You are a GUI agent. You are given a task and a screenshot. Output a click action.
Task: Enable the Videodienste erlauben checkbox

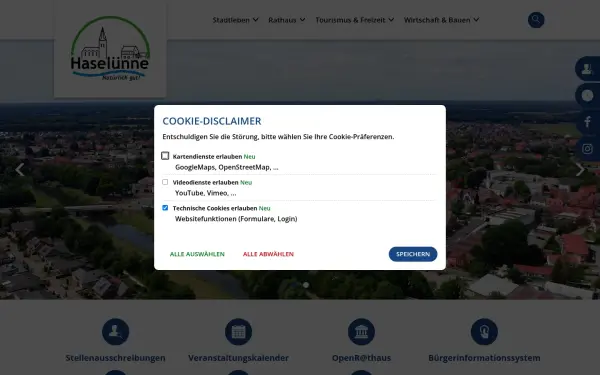(x=165, y=182)
